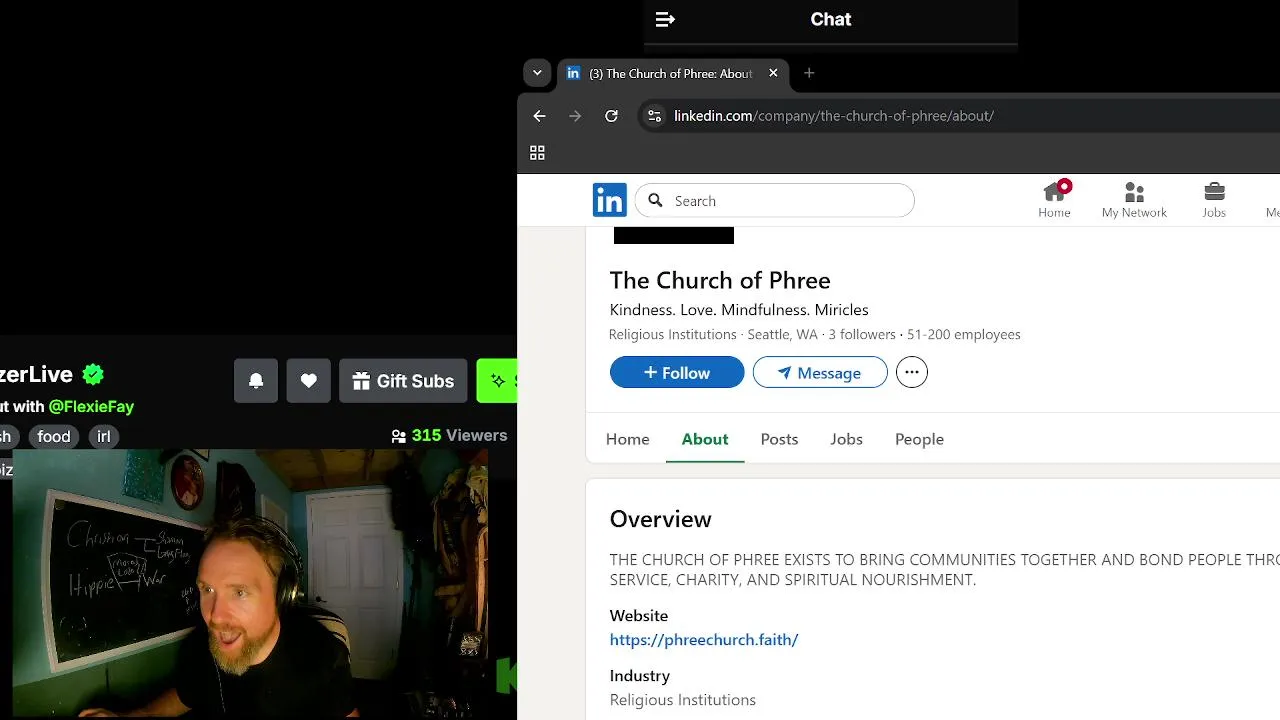Click the Overview section heading

point(661,519)
